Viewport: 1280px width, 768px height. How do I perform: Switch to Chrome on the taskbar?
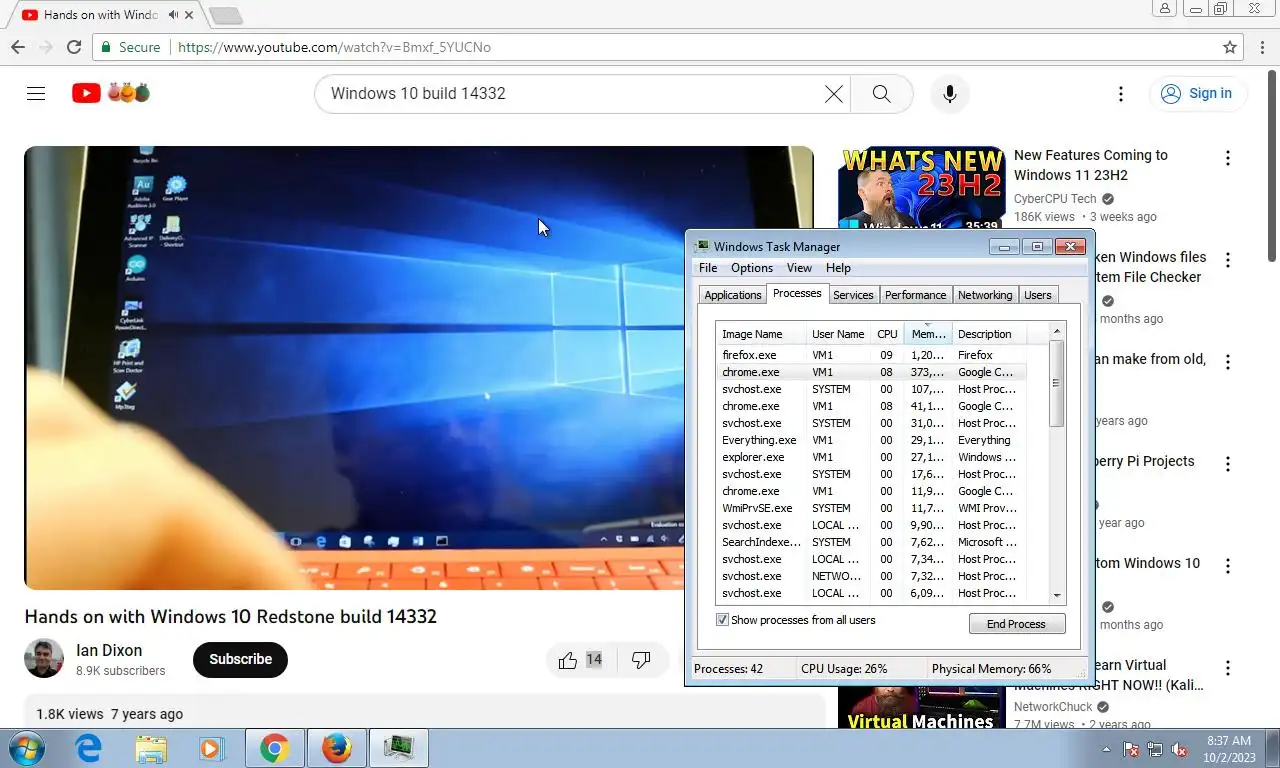(275, 748)
